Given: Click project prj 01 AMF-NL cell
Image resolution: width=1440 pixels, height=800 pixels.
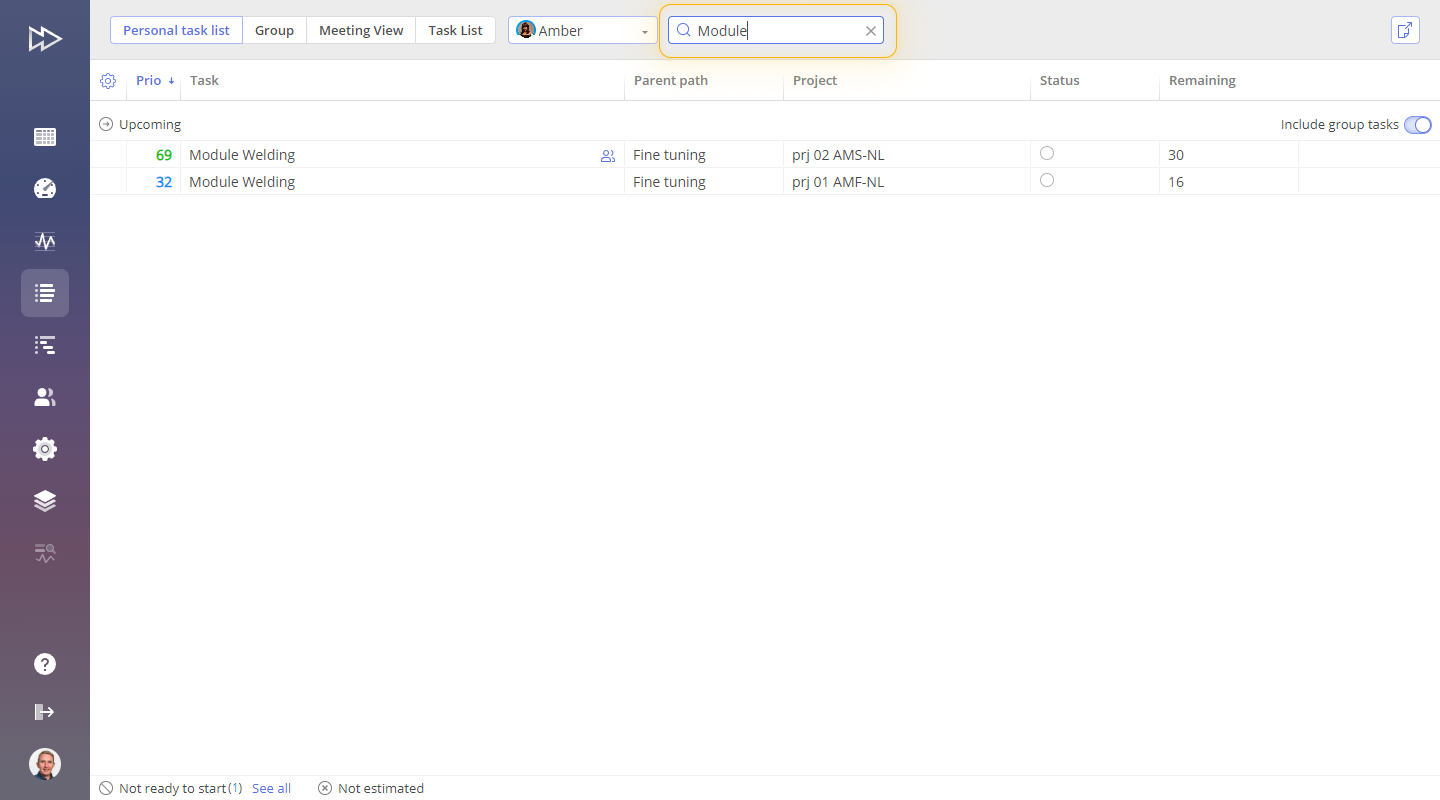Looking at the screenshot, I should coord(838,182).
